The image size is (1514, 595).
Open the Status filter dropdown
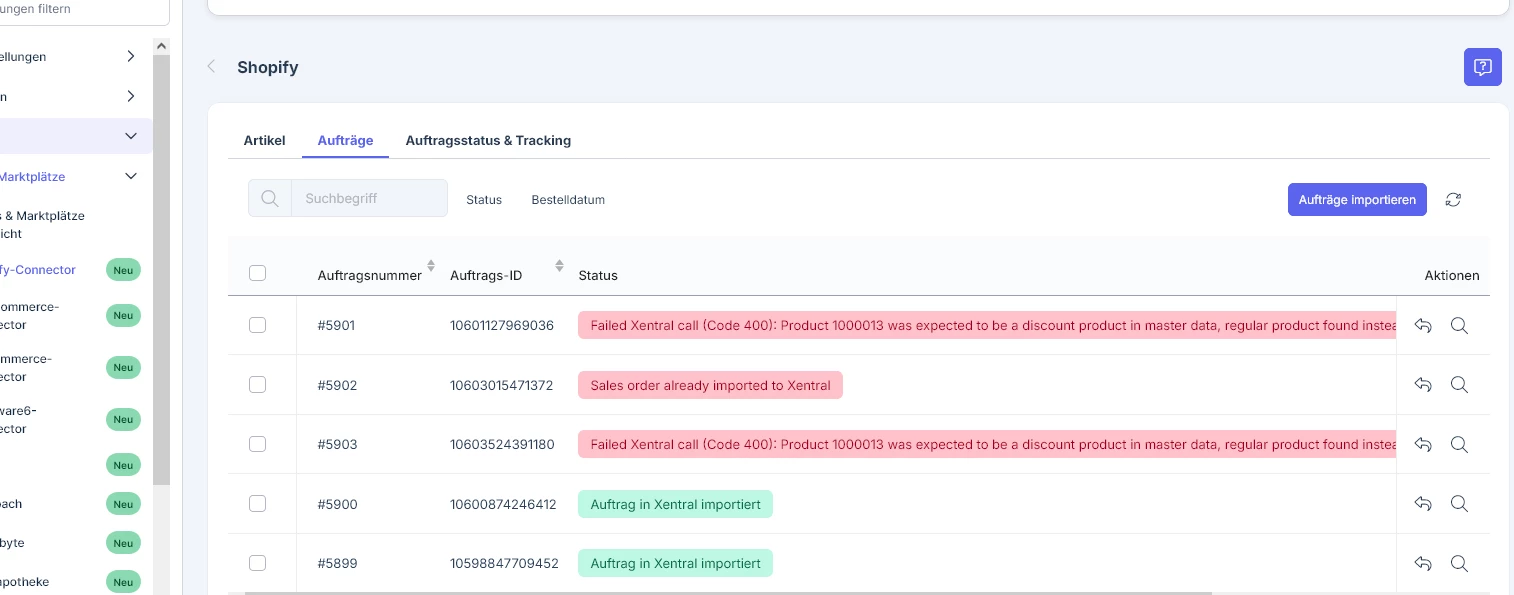pos(484,199)
